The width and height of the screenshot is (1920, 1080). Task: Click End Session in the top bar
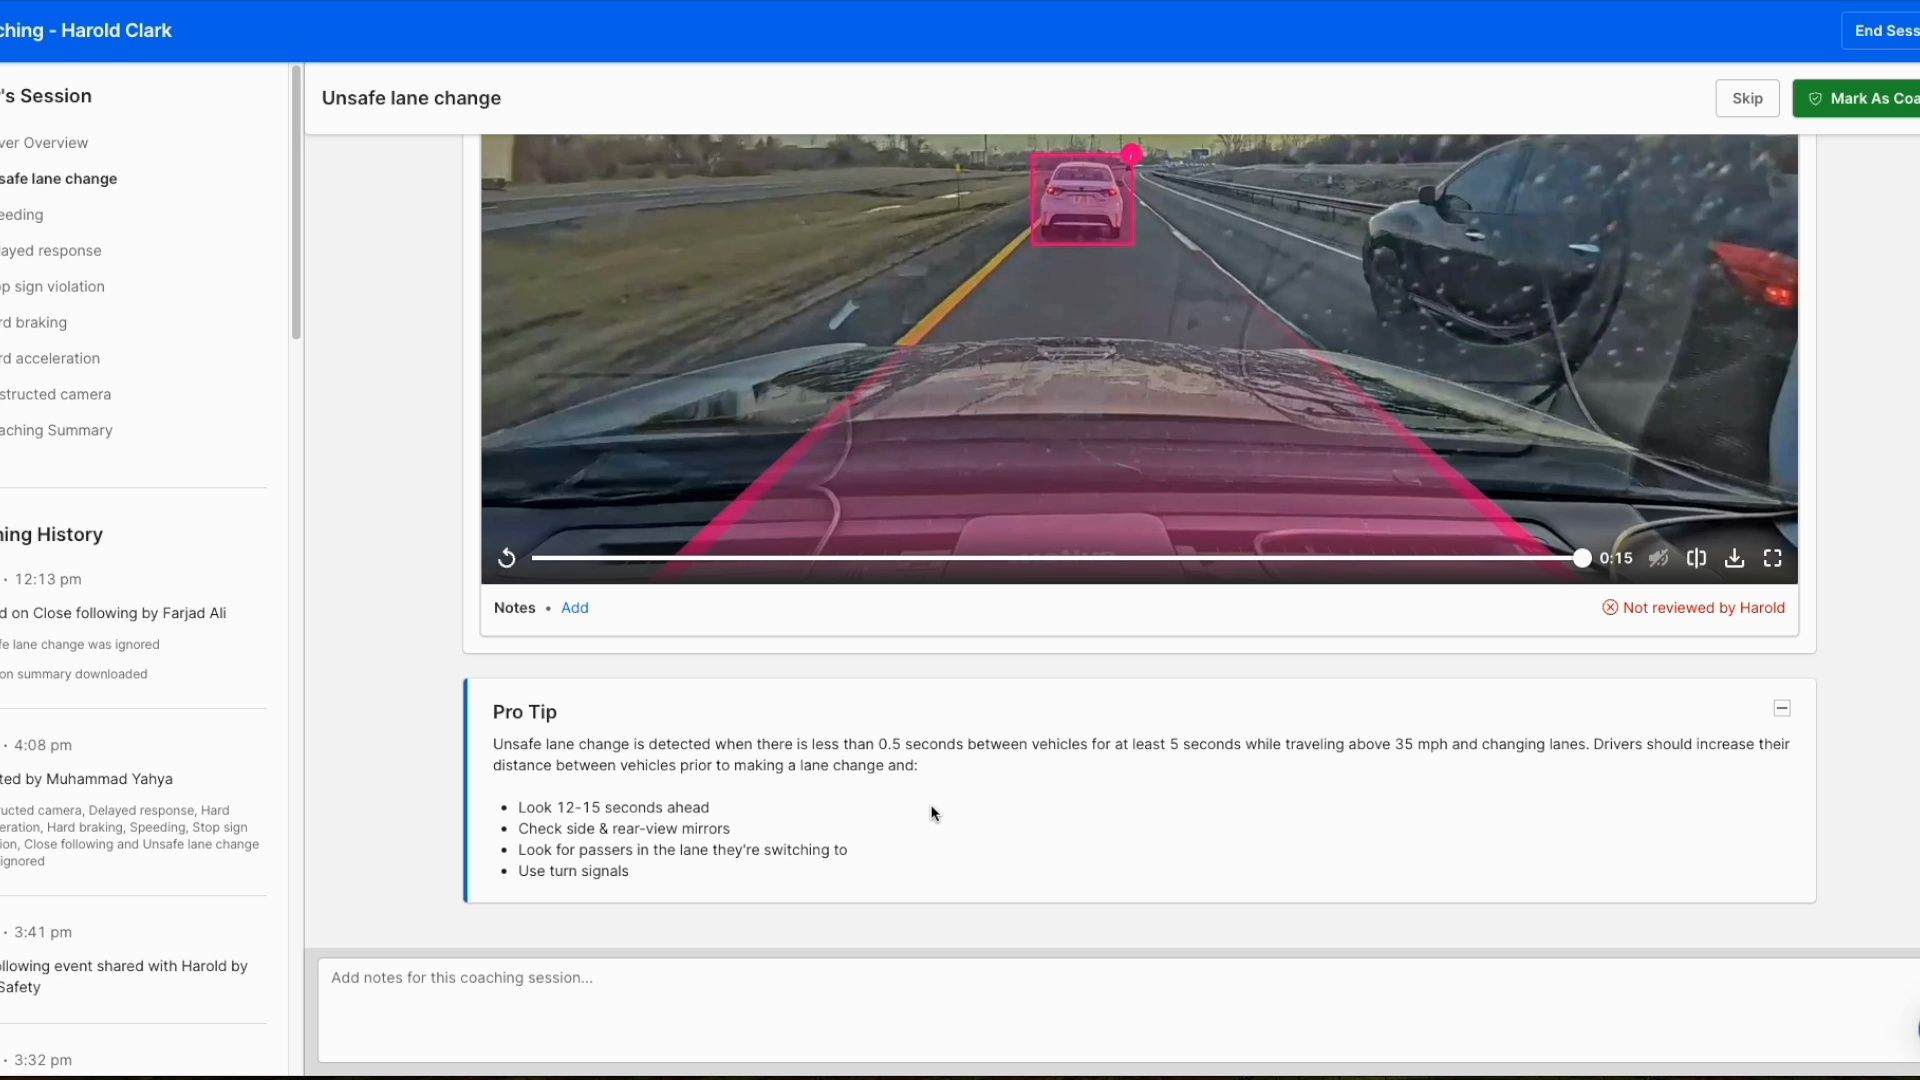click(x=1884, y=30)
